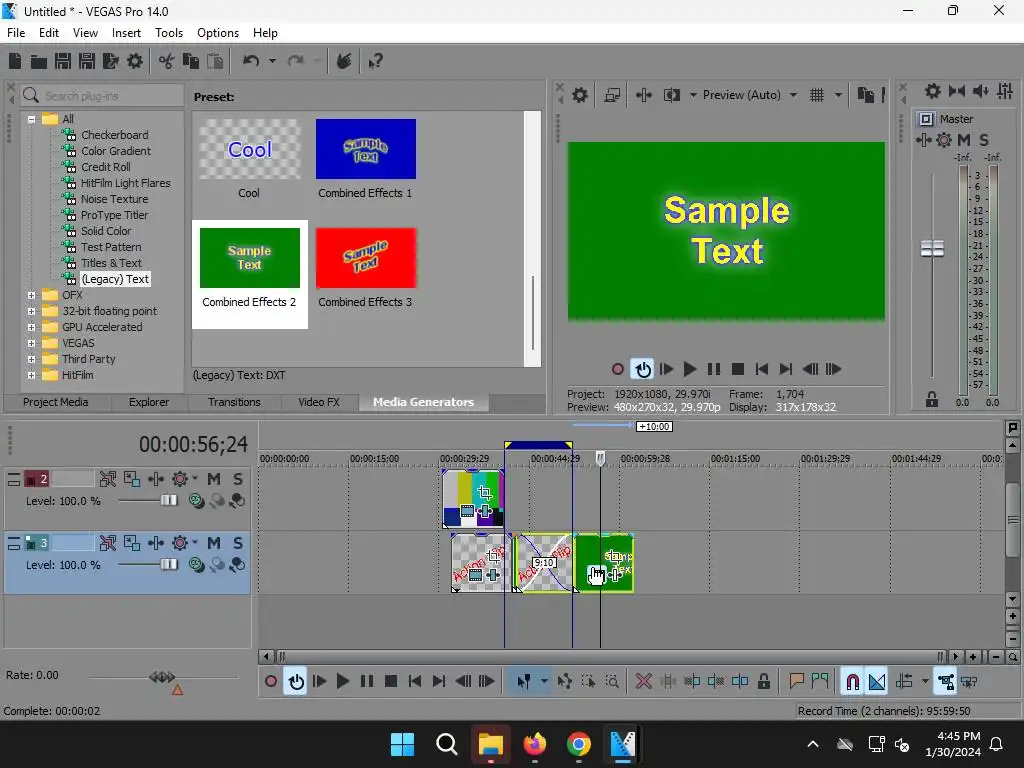
Task: Click the copy snapshot icon in preview
Action: (866, 95)
